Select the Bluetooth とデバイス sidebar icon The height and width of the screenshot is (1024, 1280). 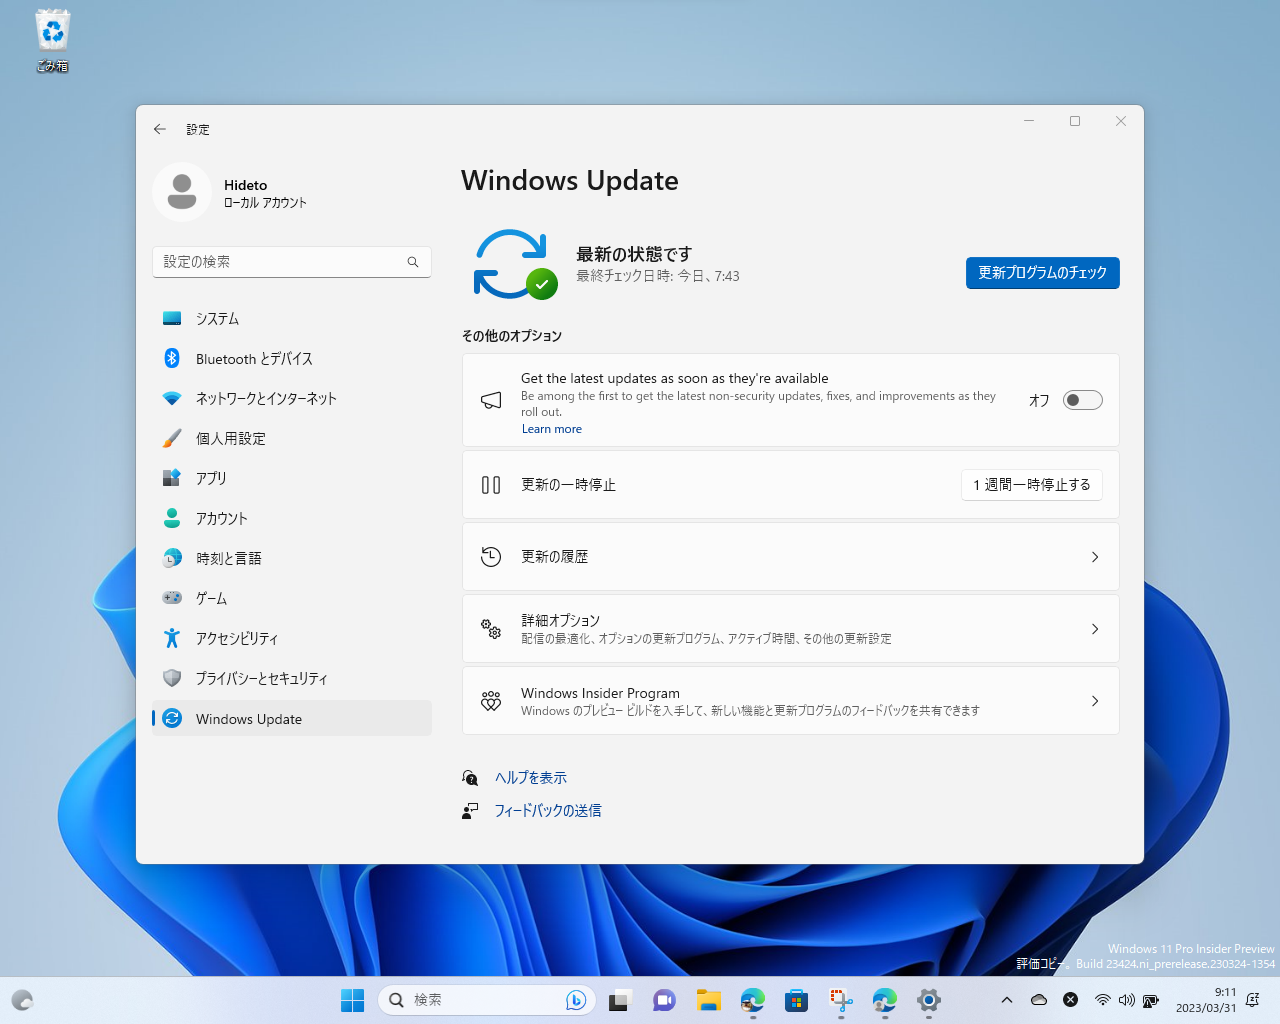click(173, 358)
